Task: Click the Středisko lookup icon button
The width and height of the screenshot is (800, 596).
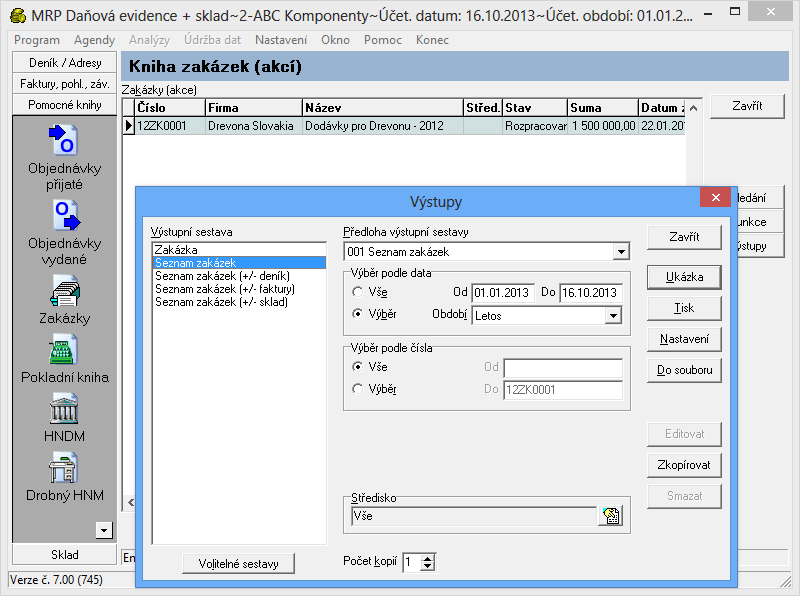Action: click(610, 516)
